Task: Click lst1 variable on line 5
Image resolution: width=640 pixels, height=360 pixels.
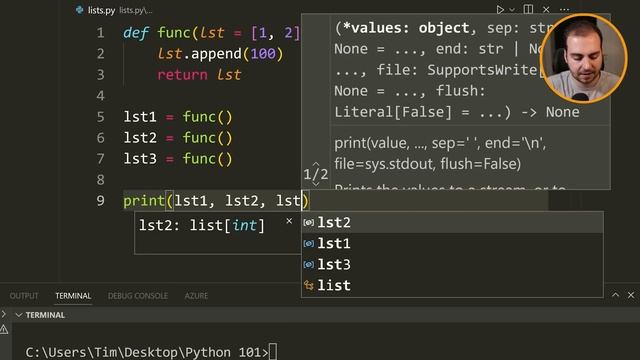Action: (140, 117)
